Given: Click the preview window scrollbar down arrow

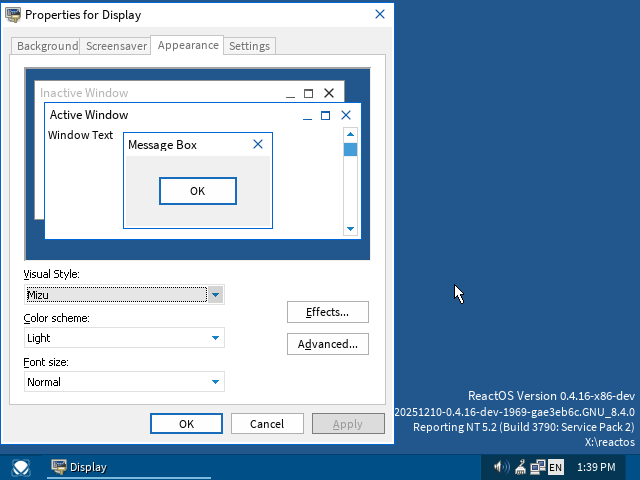Looking at the screenshot, I should 350,229.
